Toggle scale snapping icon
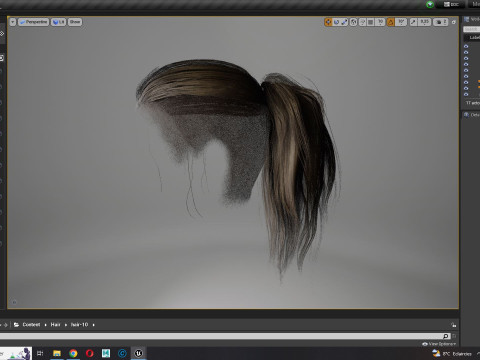Screen dimensions: 480x360 (x=413, y=22)
